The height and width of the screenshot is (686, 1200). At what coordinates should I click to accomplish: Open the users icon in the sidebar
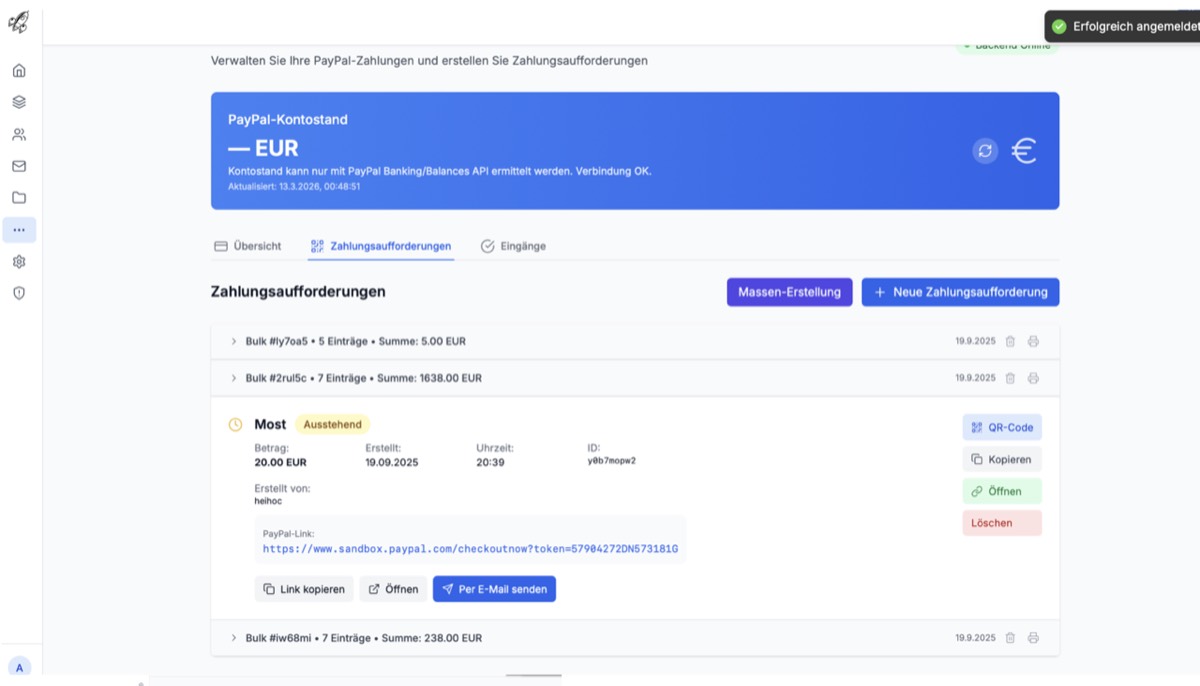[x=18, y=133]
